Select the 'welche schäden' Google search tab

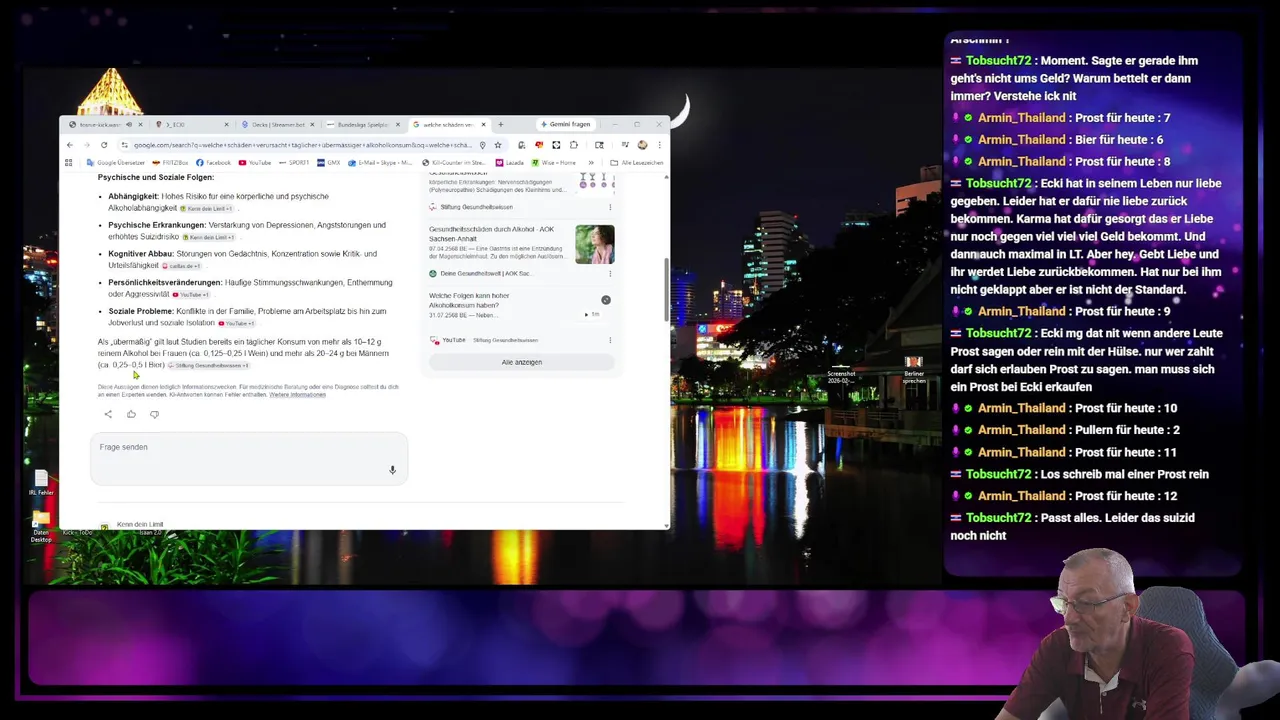(x=448, y=125)
